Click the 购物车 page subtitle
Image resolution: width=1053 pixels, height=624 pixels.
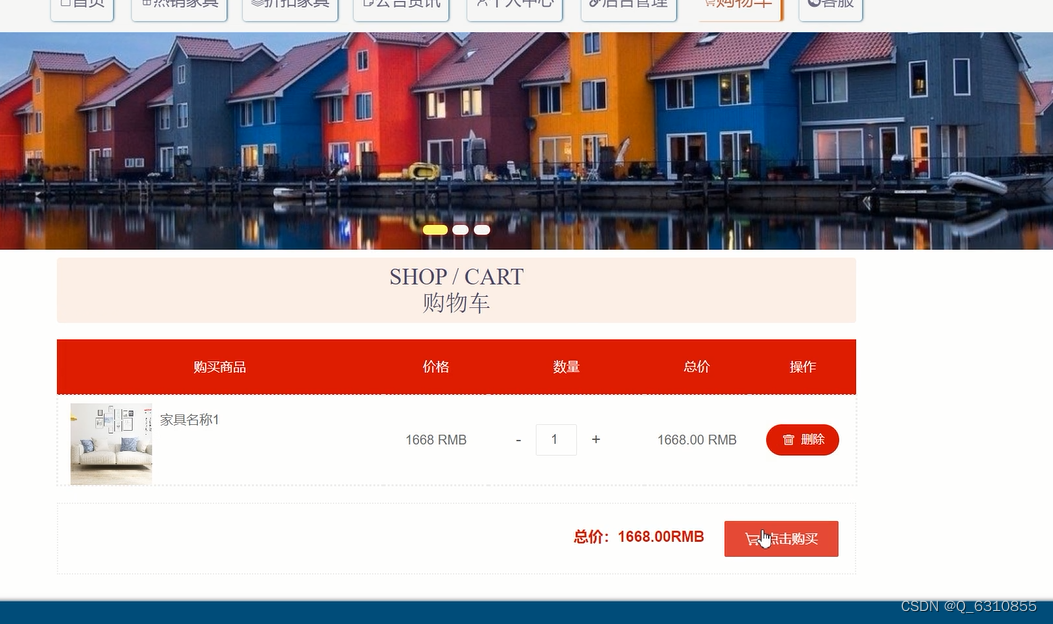click(457, 303)
